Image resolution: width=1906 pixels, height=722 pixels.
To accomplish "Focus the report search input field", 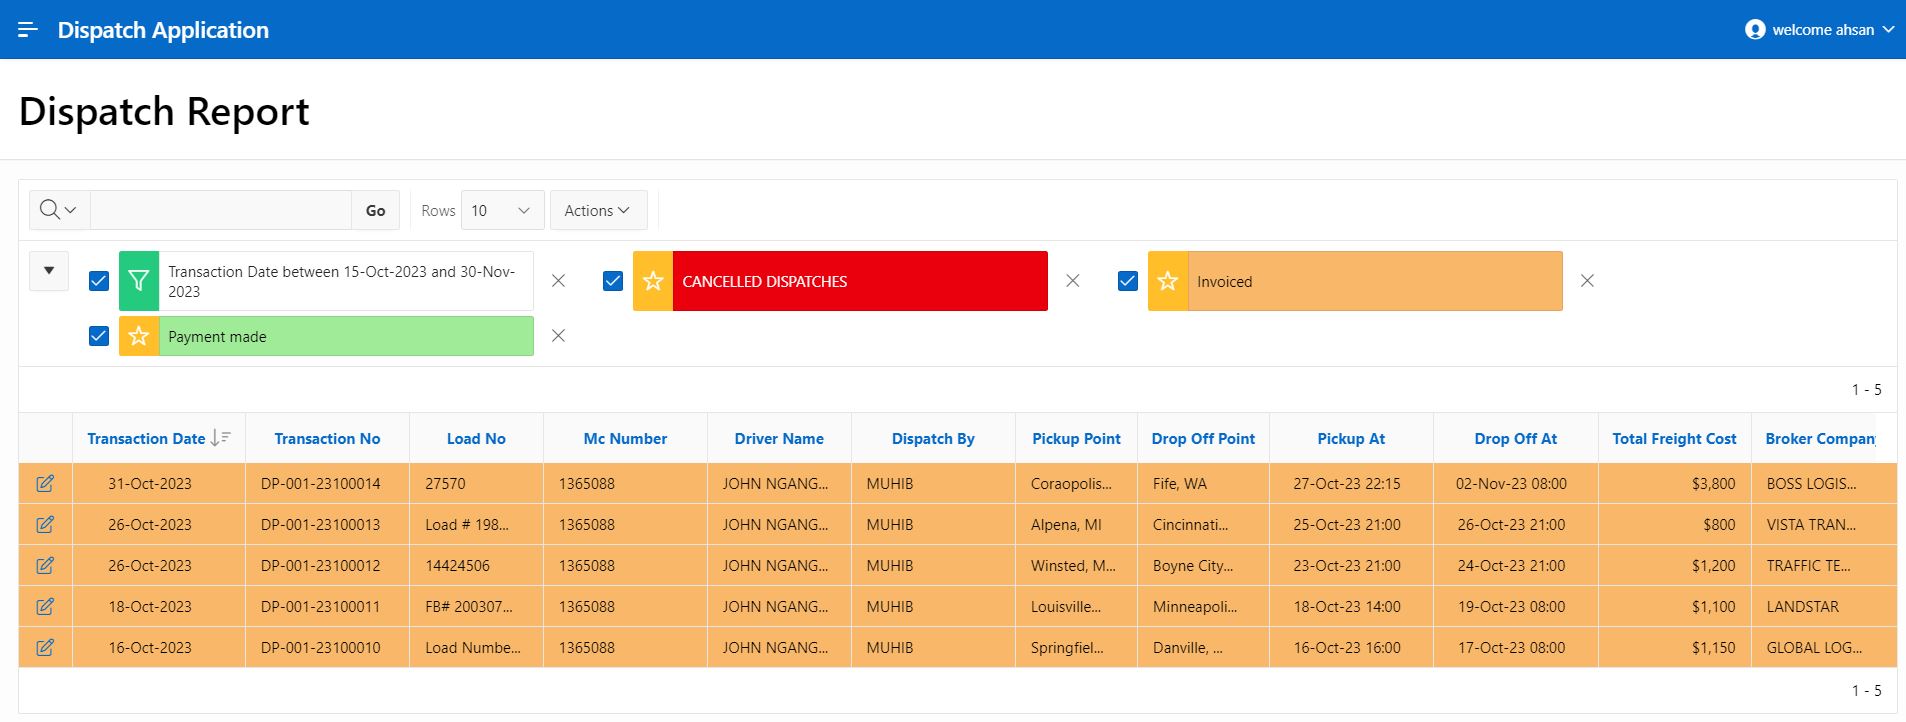I will 220,210.
